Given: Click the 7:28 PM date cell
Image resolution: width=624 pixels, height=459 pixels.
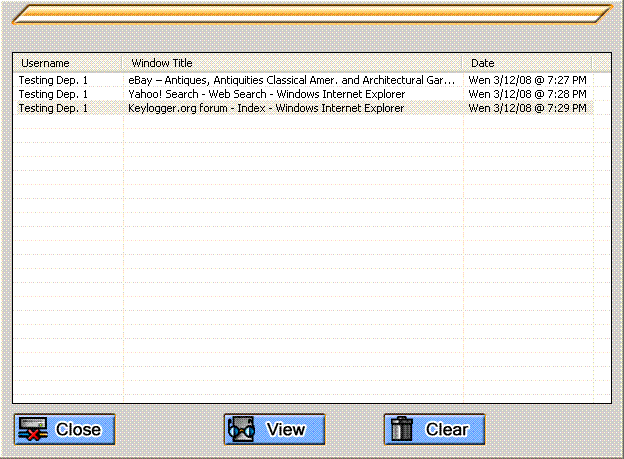Looking at the screenshot, I should point(527,94).
